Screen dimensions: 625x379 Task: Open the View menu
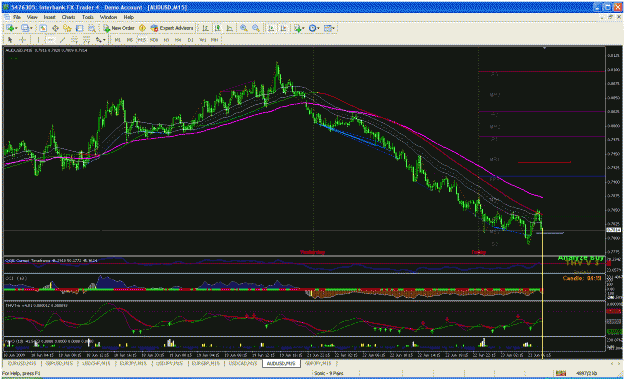pyautogui.click(x=32, y=17)
